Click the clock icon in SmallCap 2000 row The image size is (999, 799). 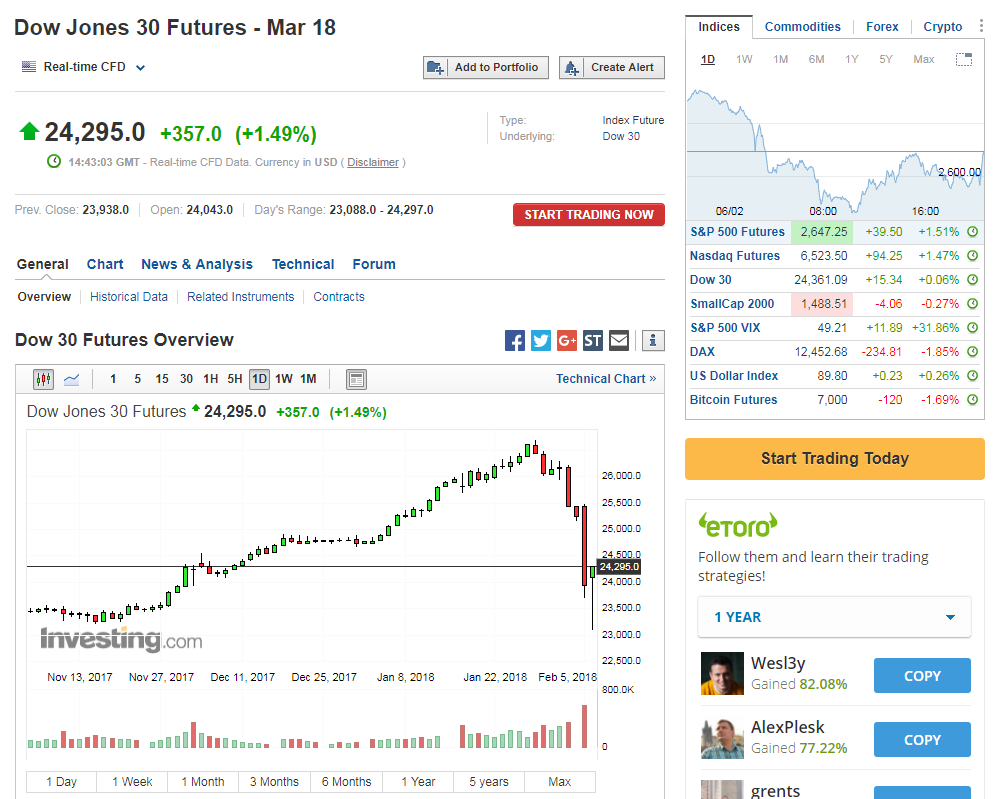[x=972, y=303]
